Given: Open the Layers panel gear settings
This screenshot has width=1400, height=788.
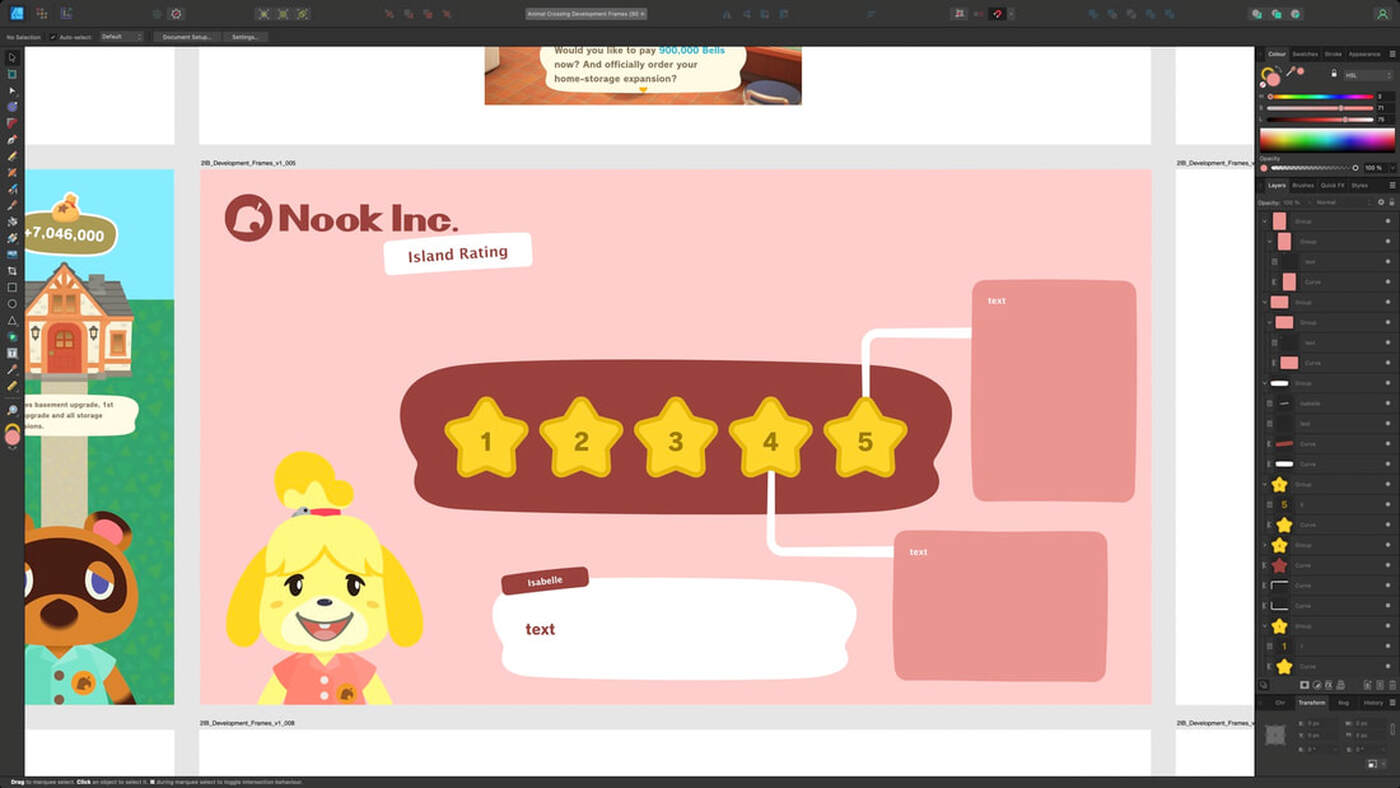Looking at the screenshot, I should [x=1381, y=202].
